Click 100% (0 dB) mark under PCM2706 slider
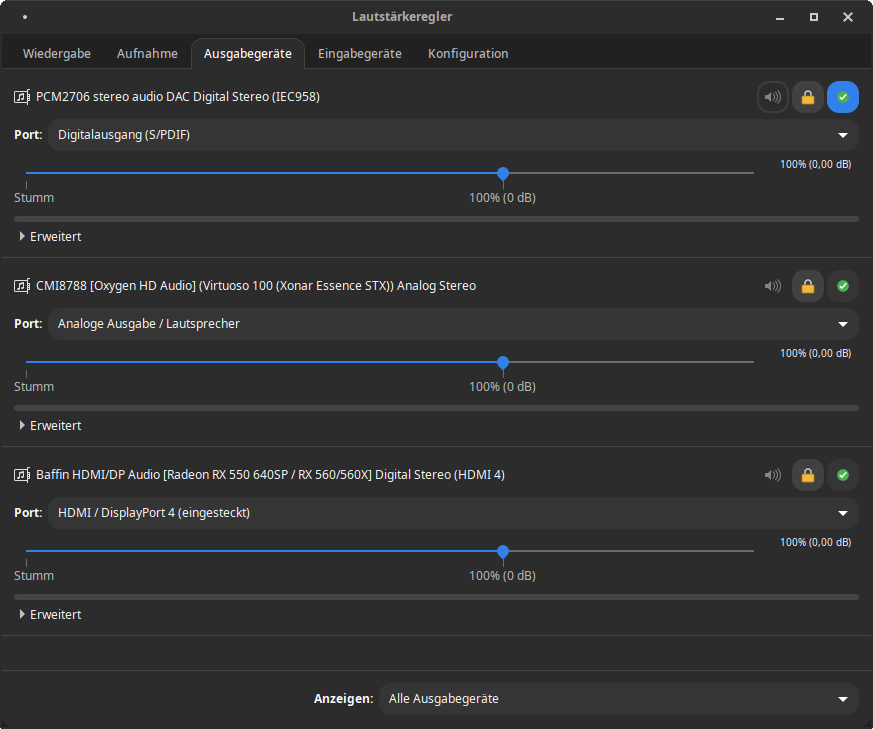873x729 pixels. (x=502, y=198)
